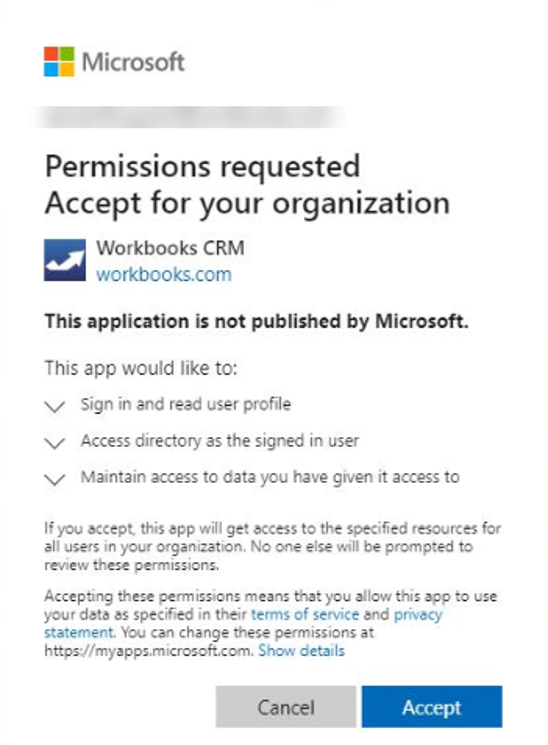Click 'Maintain access to data you have given' text

tap(270, 477)
